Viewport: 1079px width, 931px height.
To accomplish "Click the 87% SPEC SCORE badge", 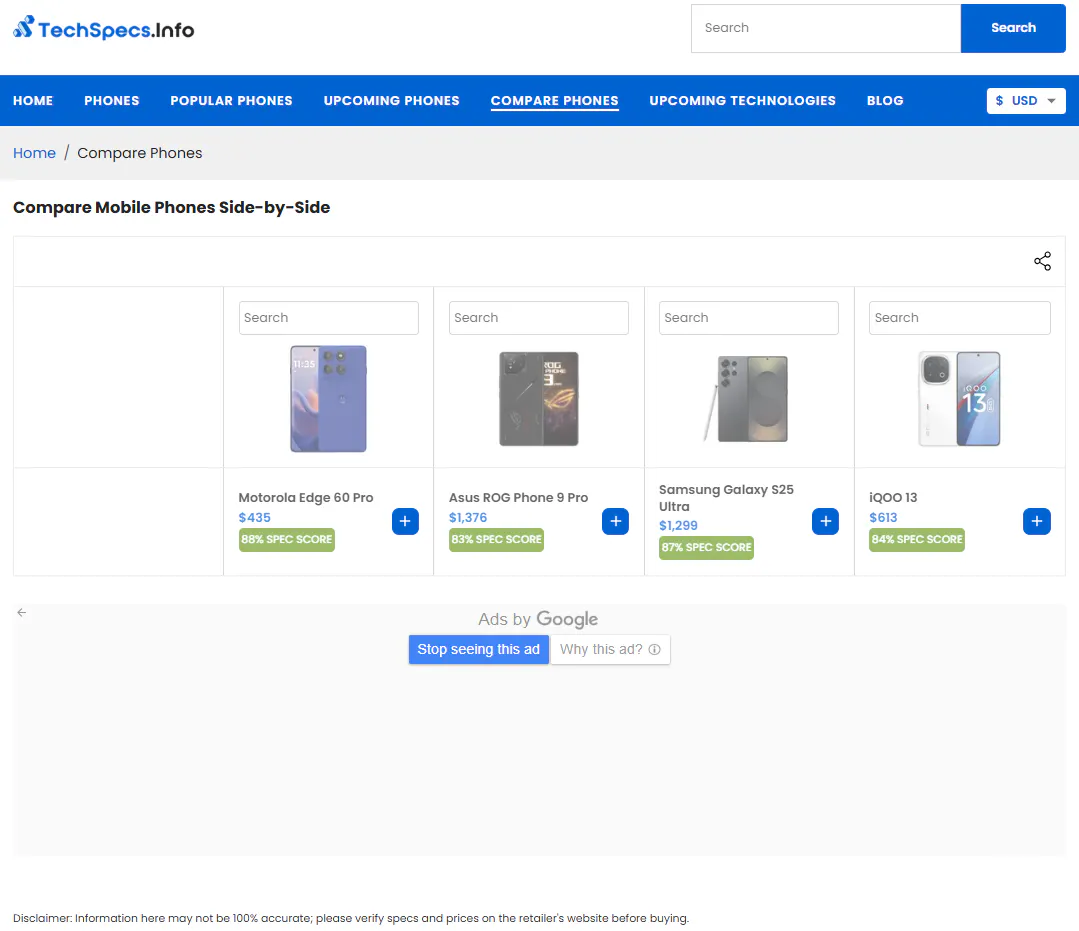I will click(706, 548).
